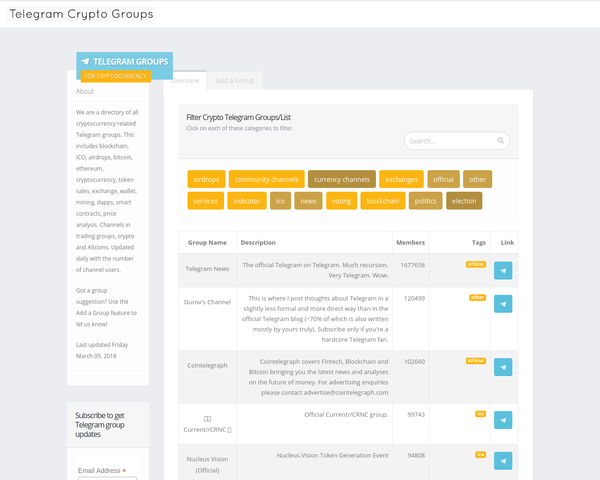The height and width of the screenshot is (480, 600).
Task: Switch to the Add a Group tab
Action: tap(235, 80)
